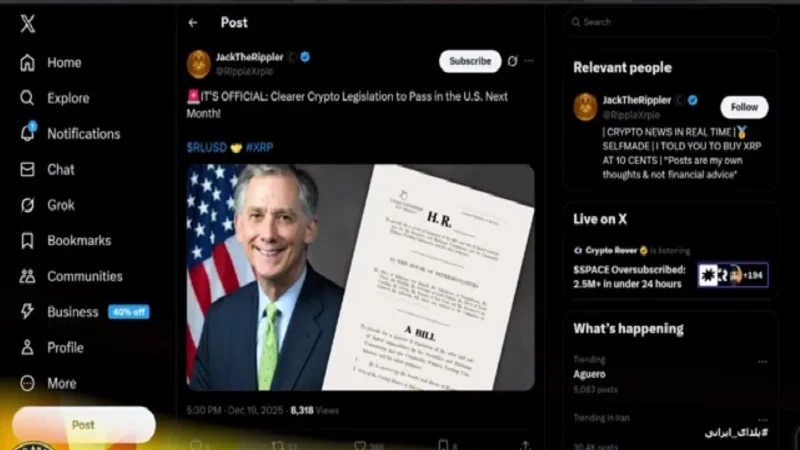Open Grok in the sidebar
Image resolution: width=800 pixels, height=450 pixels.
tap(61, 205)
